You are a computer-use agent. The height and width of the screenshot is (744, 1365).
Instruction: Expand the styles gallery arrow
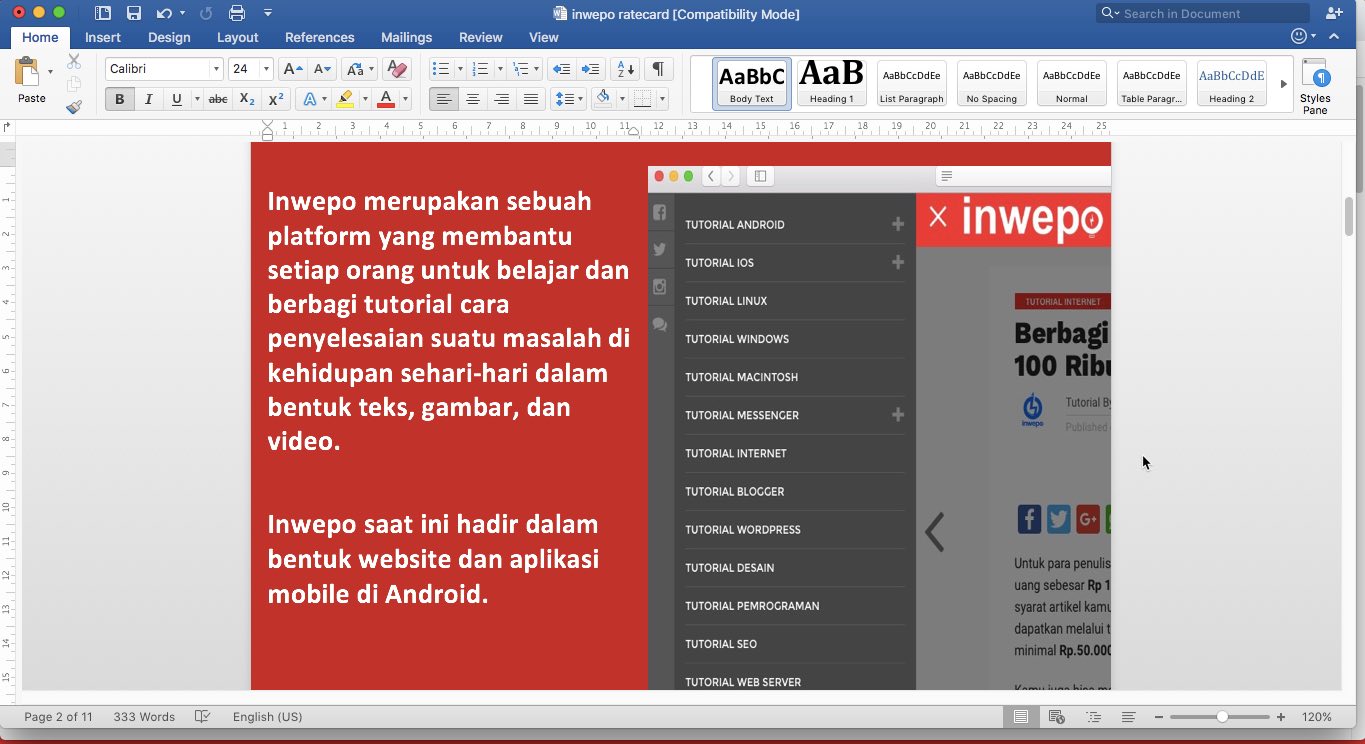1283,84
